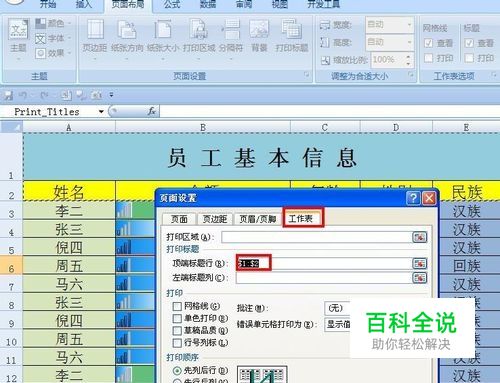Image resolution: width=500 pixels, height=383 pixels.
Task: Switch to the 页边距 tab in dialog
Action: pyautogui.click(x=215, y=219)
